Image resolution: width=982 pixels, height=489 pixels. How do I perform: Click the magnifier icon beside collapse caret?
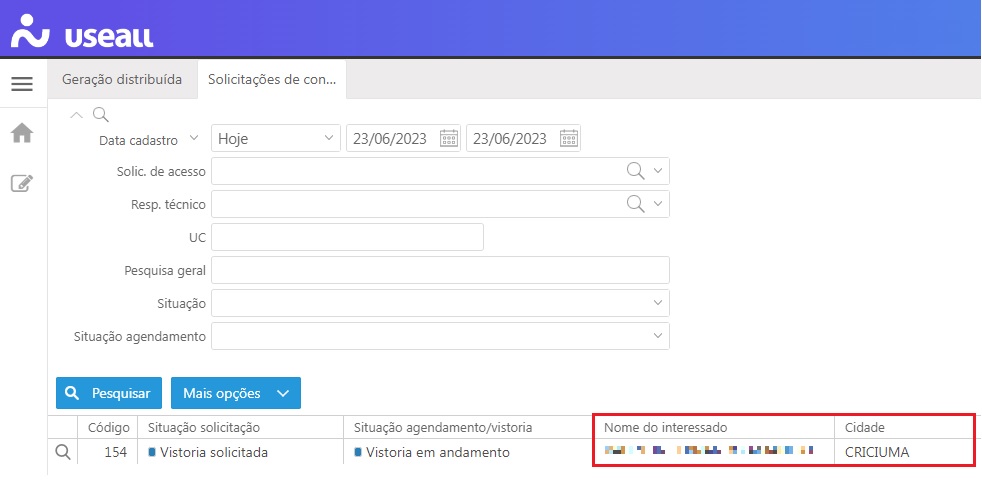pos(100,114)
